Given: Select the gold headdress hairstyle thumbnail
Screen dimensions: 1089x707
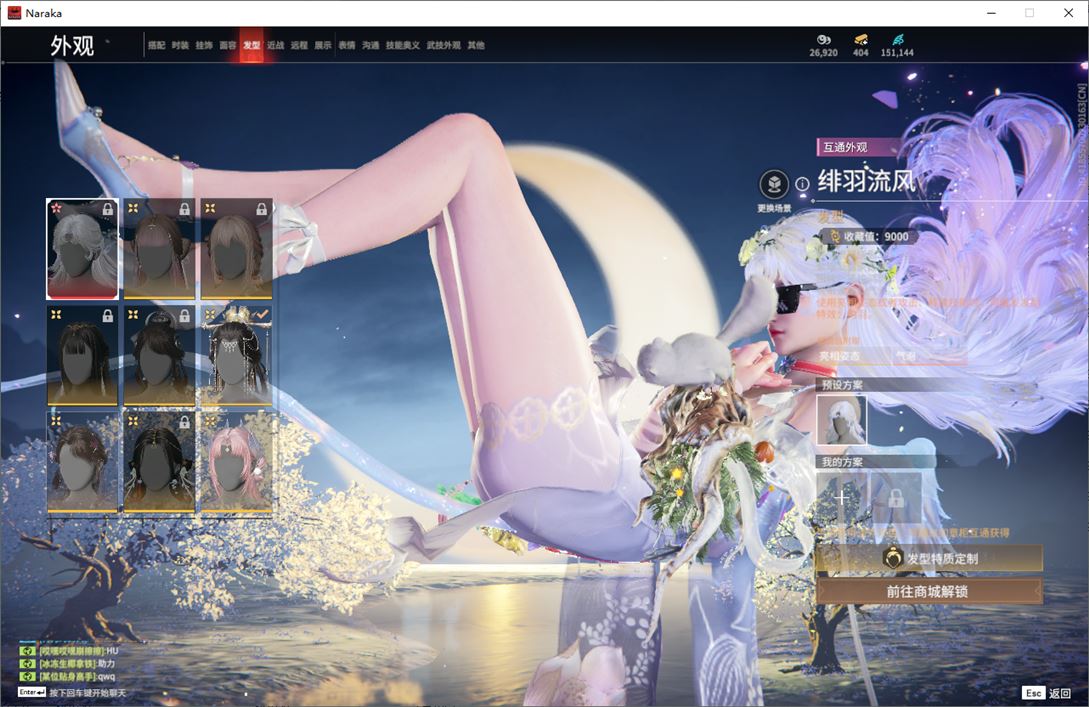Looking at the screenshot, I should tap(236, 355).
